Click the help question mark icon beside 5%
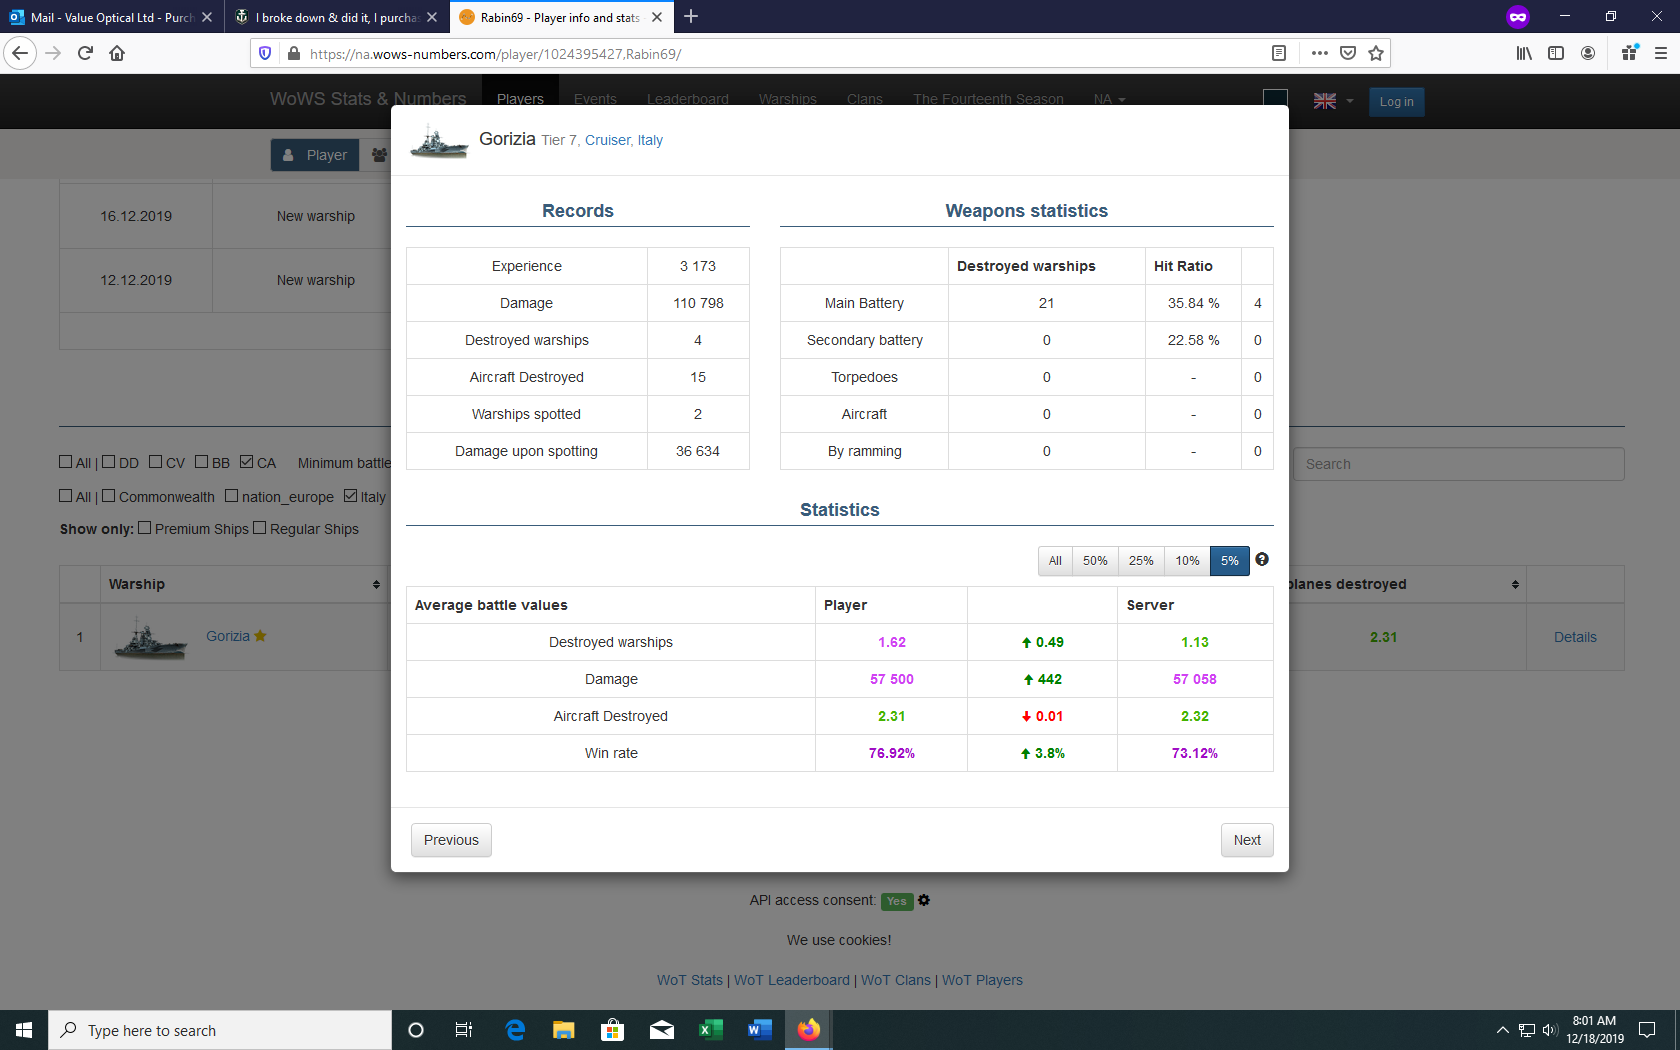This screenshot has width=1680, height=1050. (x=1262, y=560)
